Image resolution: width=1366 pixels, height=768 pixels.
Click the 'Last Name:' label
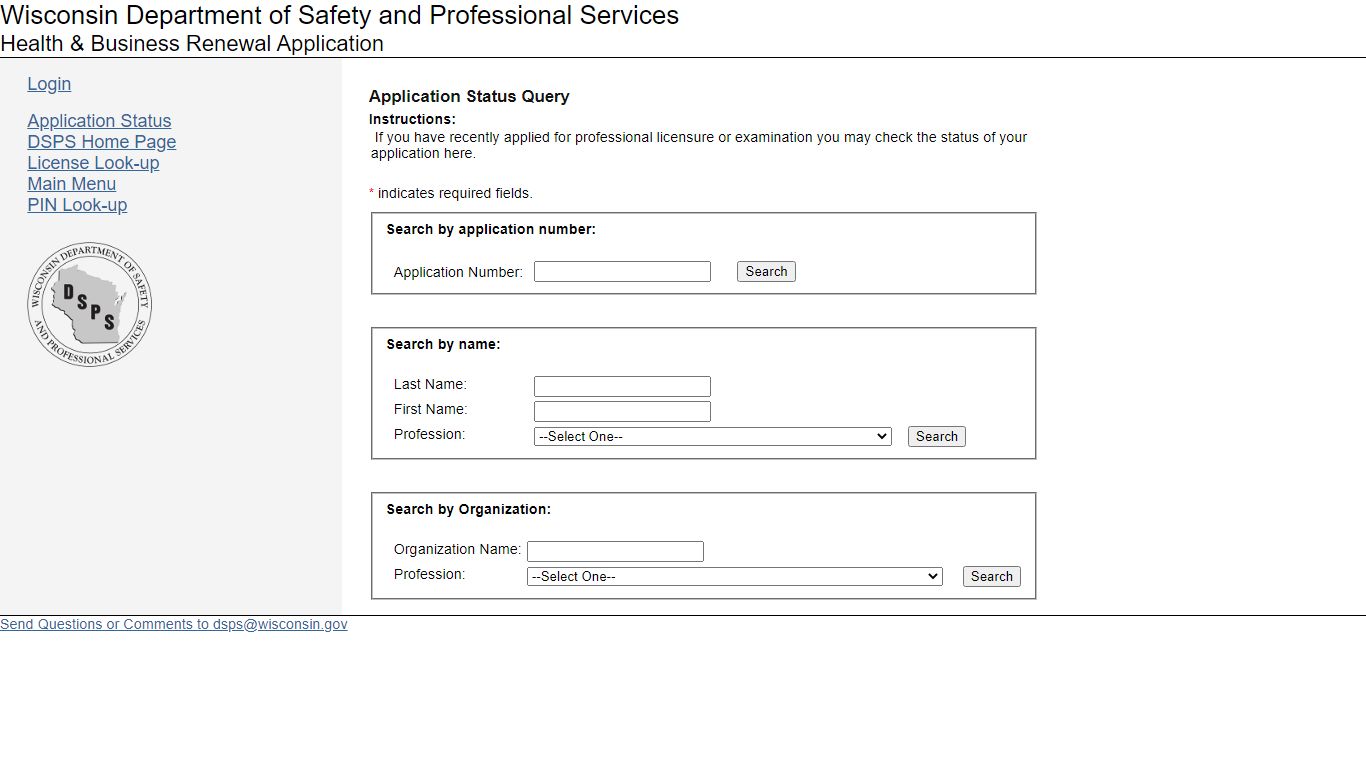(x=430, y=384)
